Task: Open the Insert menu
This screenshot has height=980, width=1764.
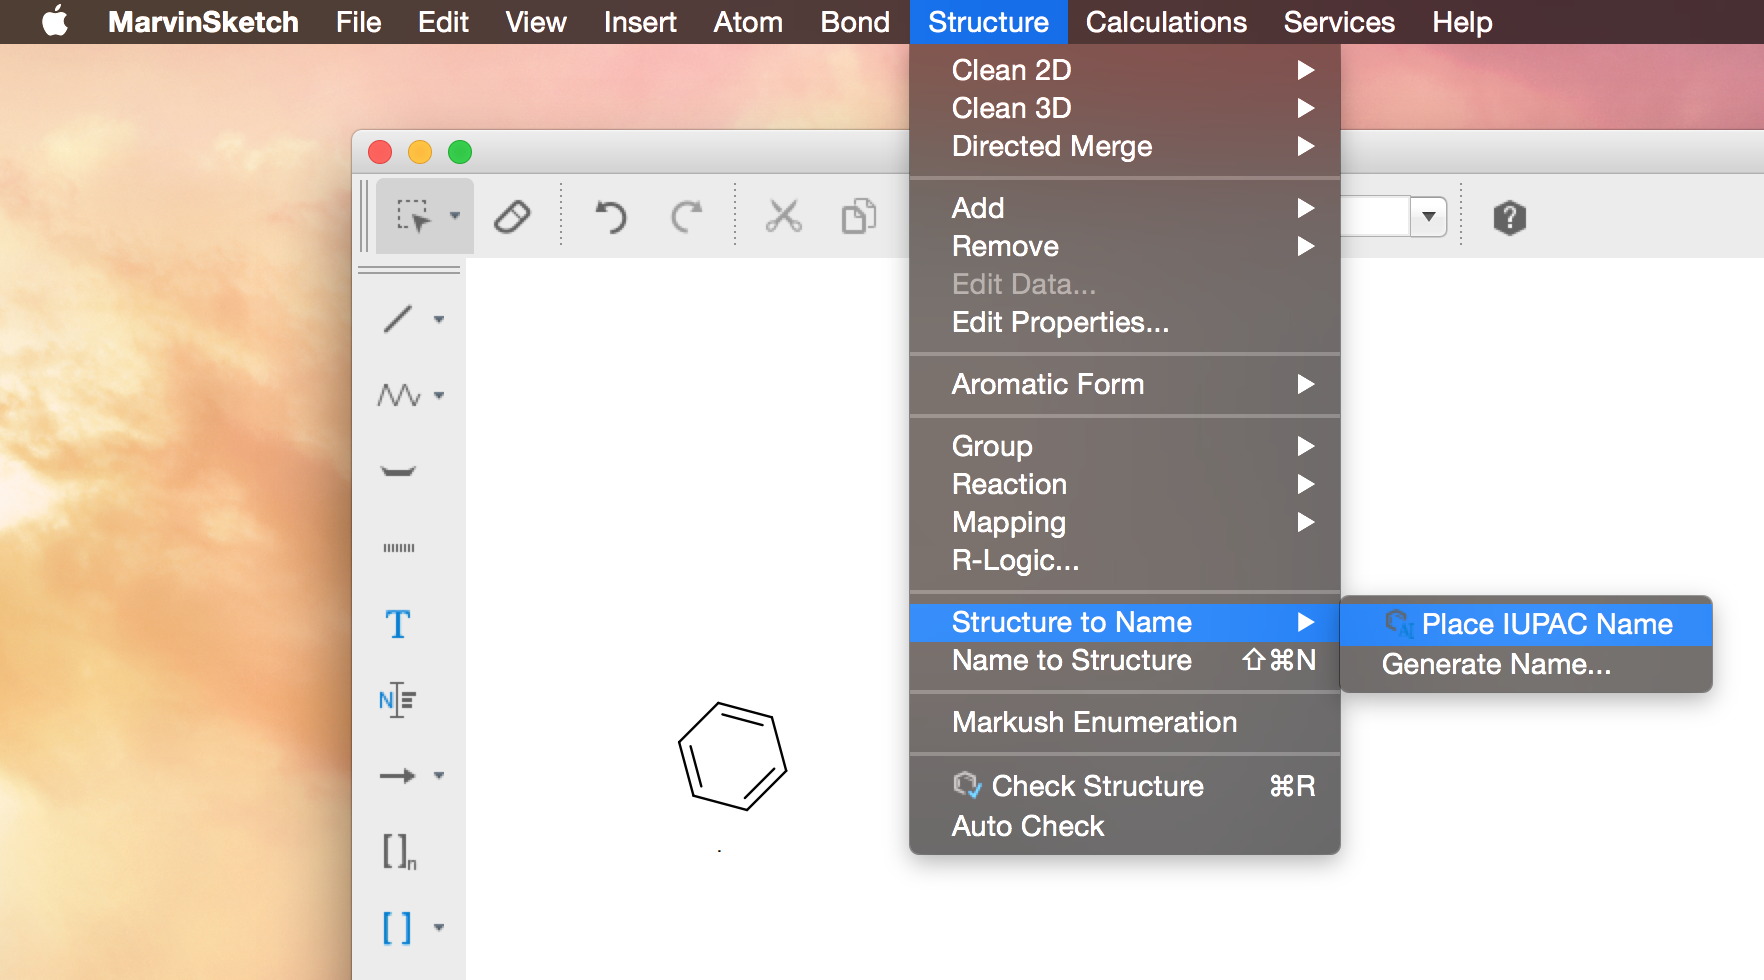Action: [x=640, y=22]
